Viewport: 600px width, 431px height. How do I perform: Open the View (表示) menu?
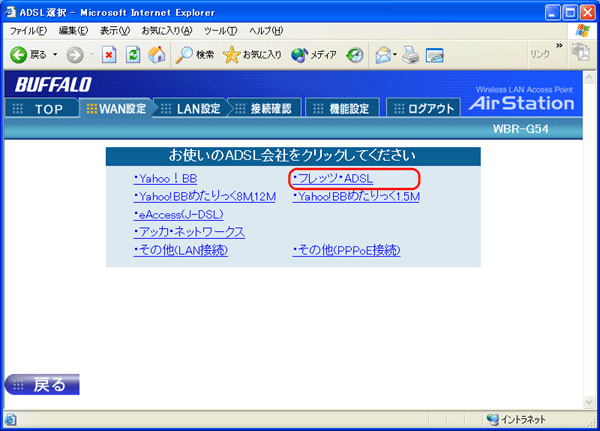[115, 31]
